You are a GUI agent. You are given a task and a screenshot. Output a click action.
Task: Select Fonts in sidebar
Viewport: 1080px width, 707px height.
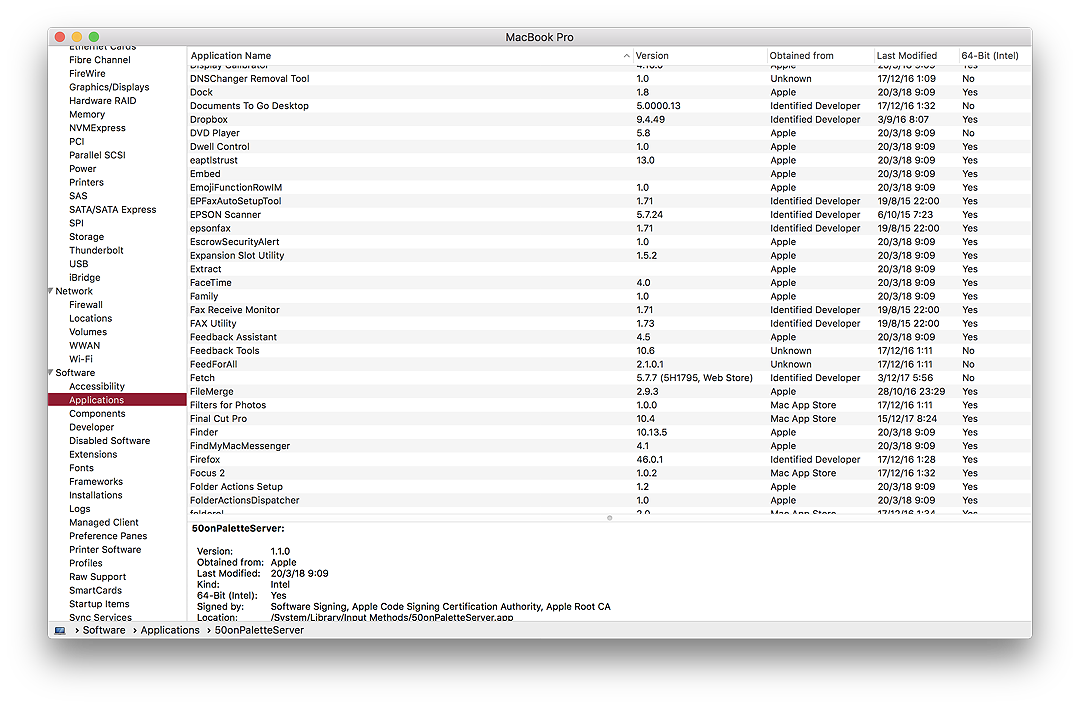tap(81, 468)
